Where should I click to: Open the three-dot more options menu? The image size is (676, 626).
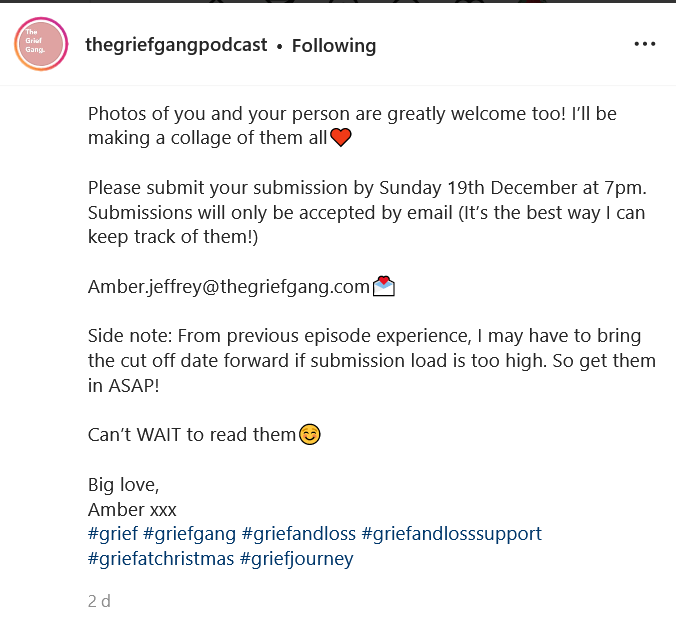pos(645,45)
